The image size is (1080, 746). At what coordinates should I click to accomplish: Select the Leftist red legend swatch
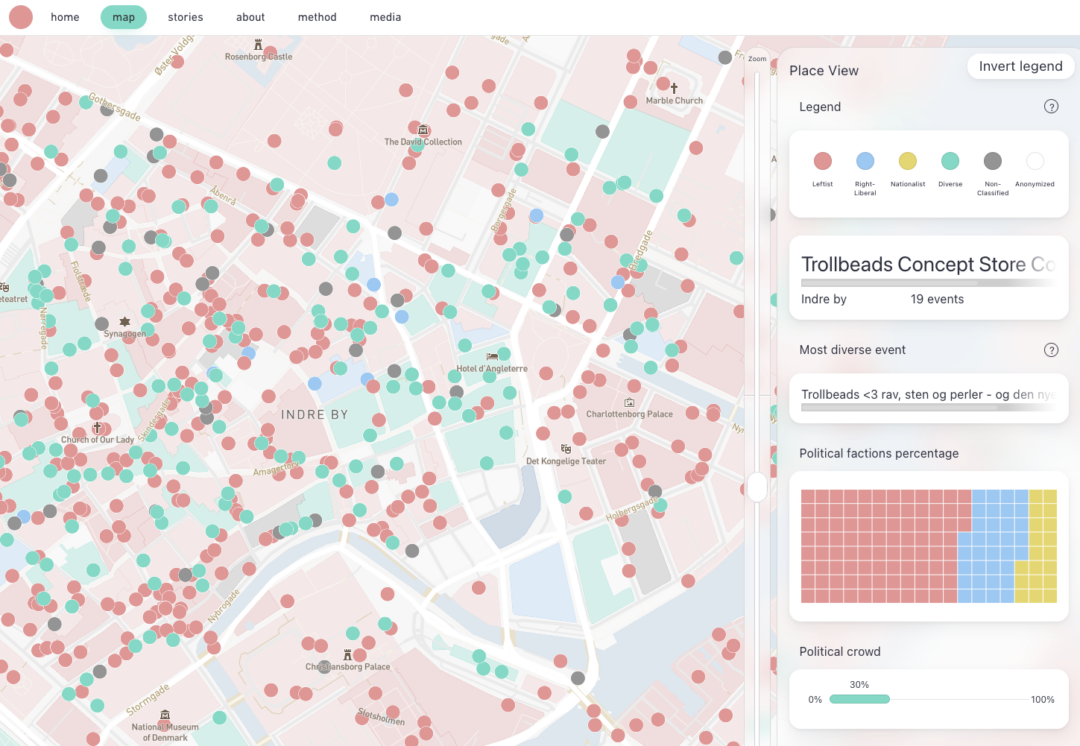coord(822,161)
